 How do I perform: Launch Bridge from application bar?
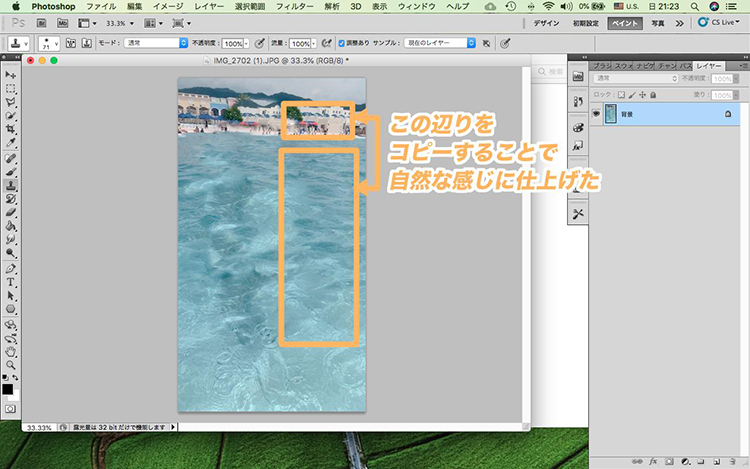point(42,23)
